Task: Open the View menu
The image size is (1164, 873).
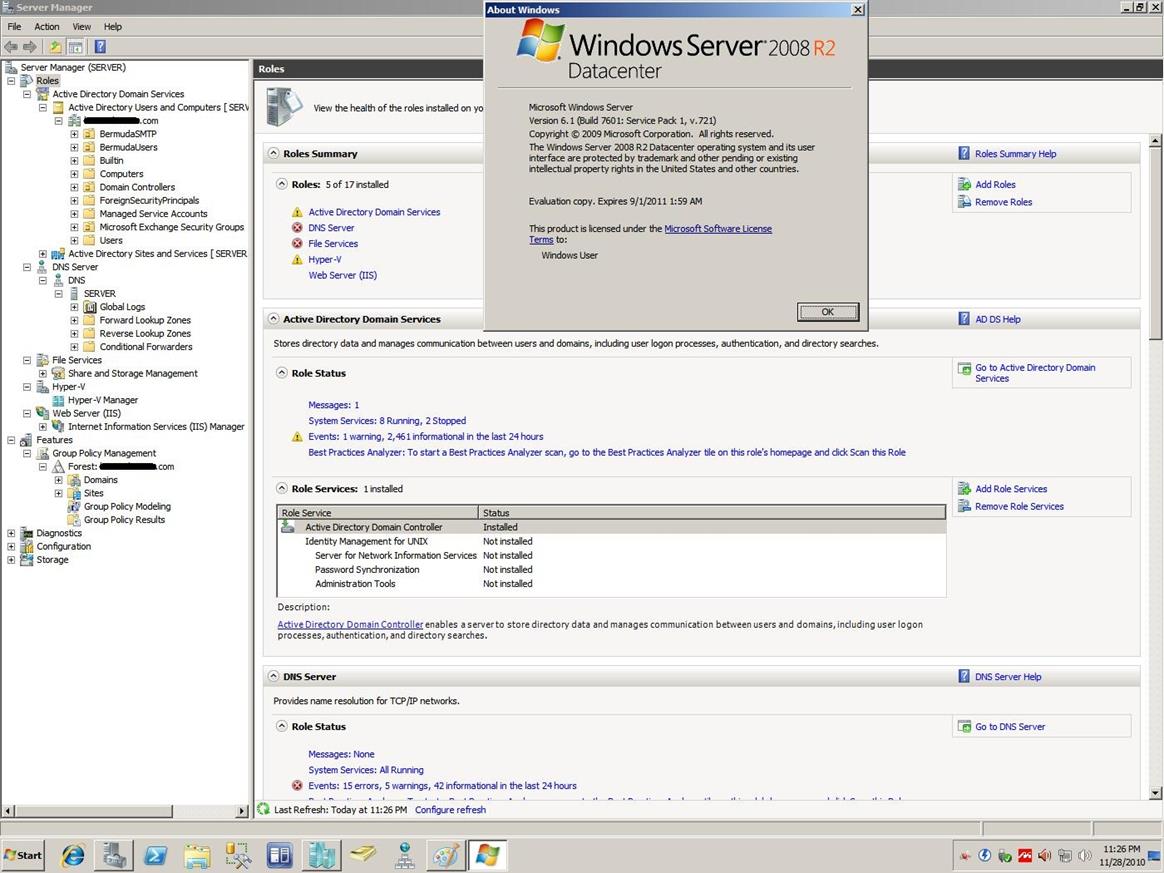Action: tap(81, 27)
